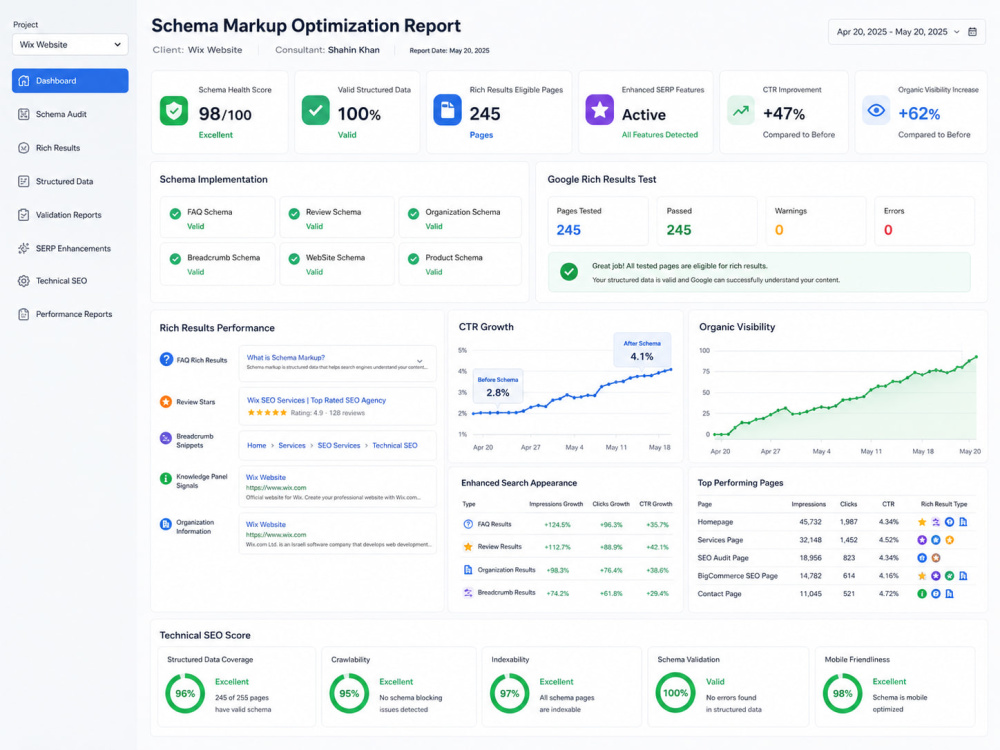This screenshot has width=1000, height=750.
Task: Click the 'After Schema 4.1%' chart marker
Action: pos(642,350)
